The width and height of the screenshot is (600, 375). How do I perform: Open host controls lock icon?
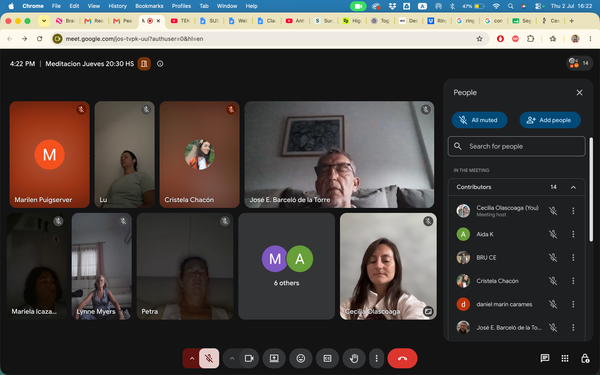pyautogui.click(x=585, y=358)
